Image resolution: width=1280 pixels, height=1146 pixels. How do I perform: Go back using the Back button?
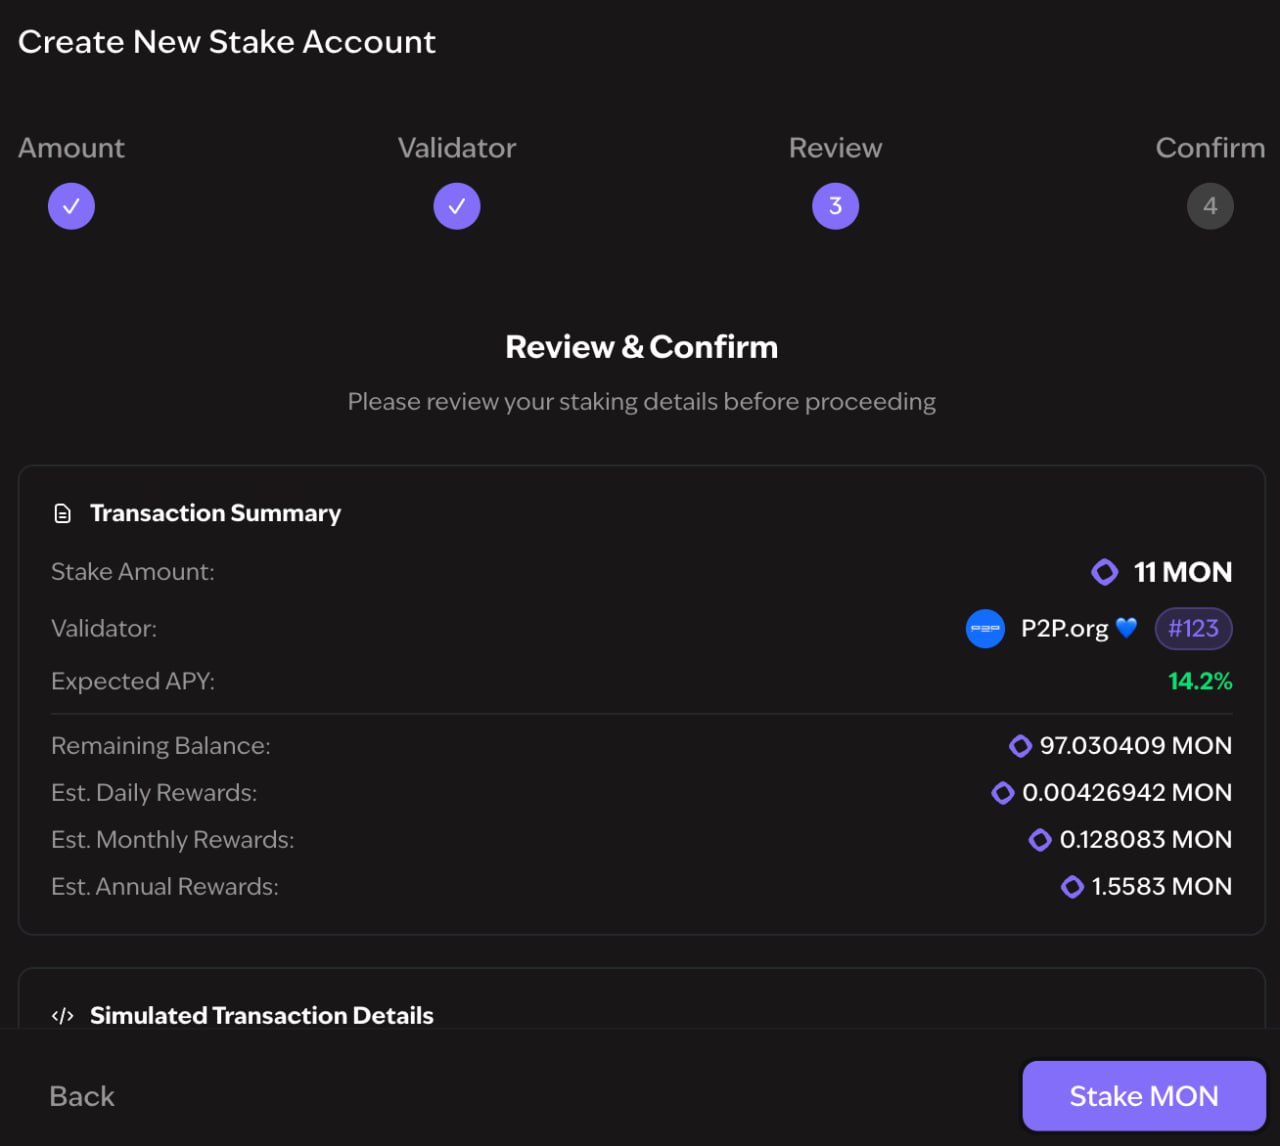pyautogui.click(x=82, y=1096)
